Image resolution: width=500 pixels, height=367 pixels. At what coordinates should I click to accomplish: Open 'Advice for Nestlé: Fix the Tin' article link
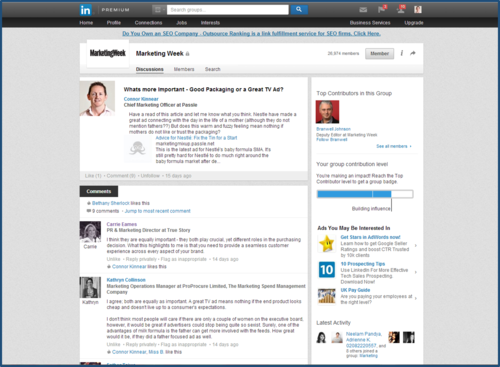pyautogui.click(x=196, y=138)
